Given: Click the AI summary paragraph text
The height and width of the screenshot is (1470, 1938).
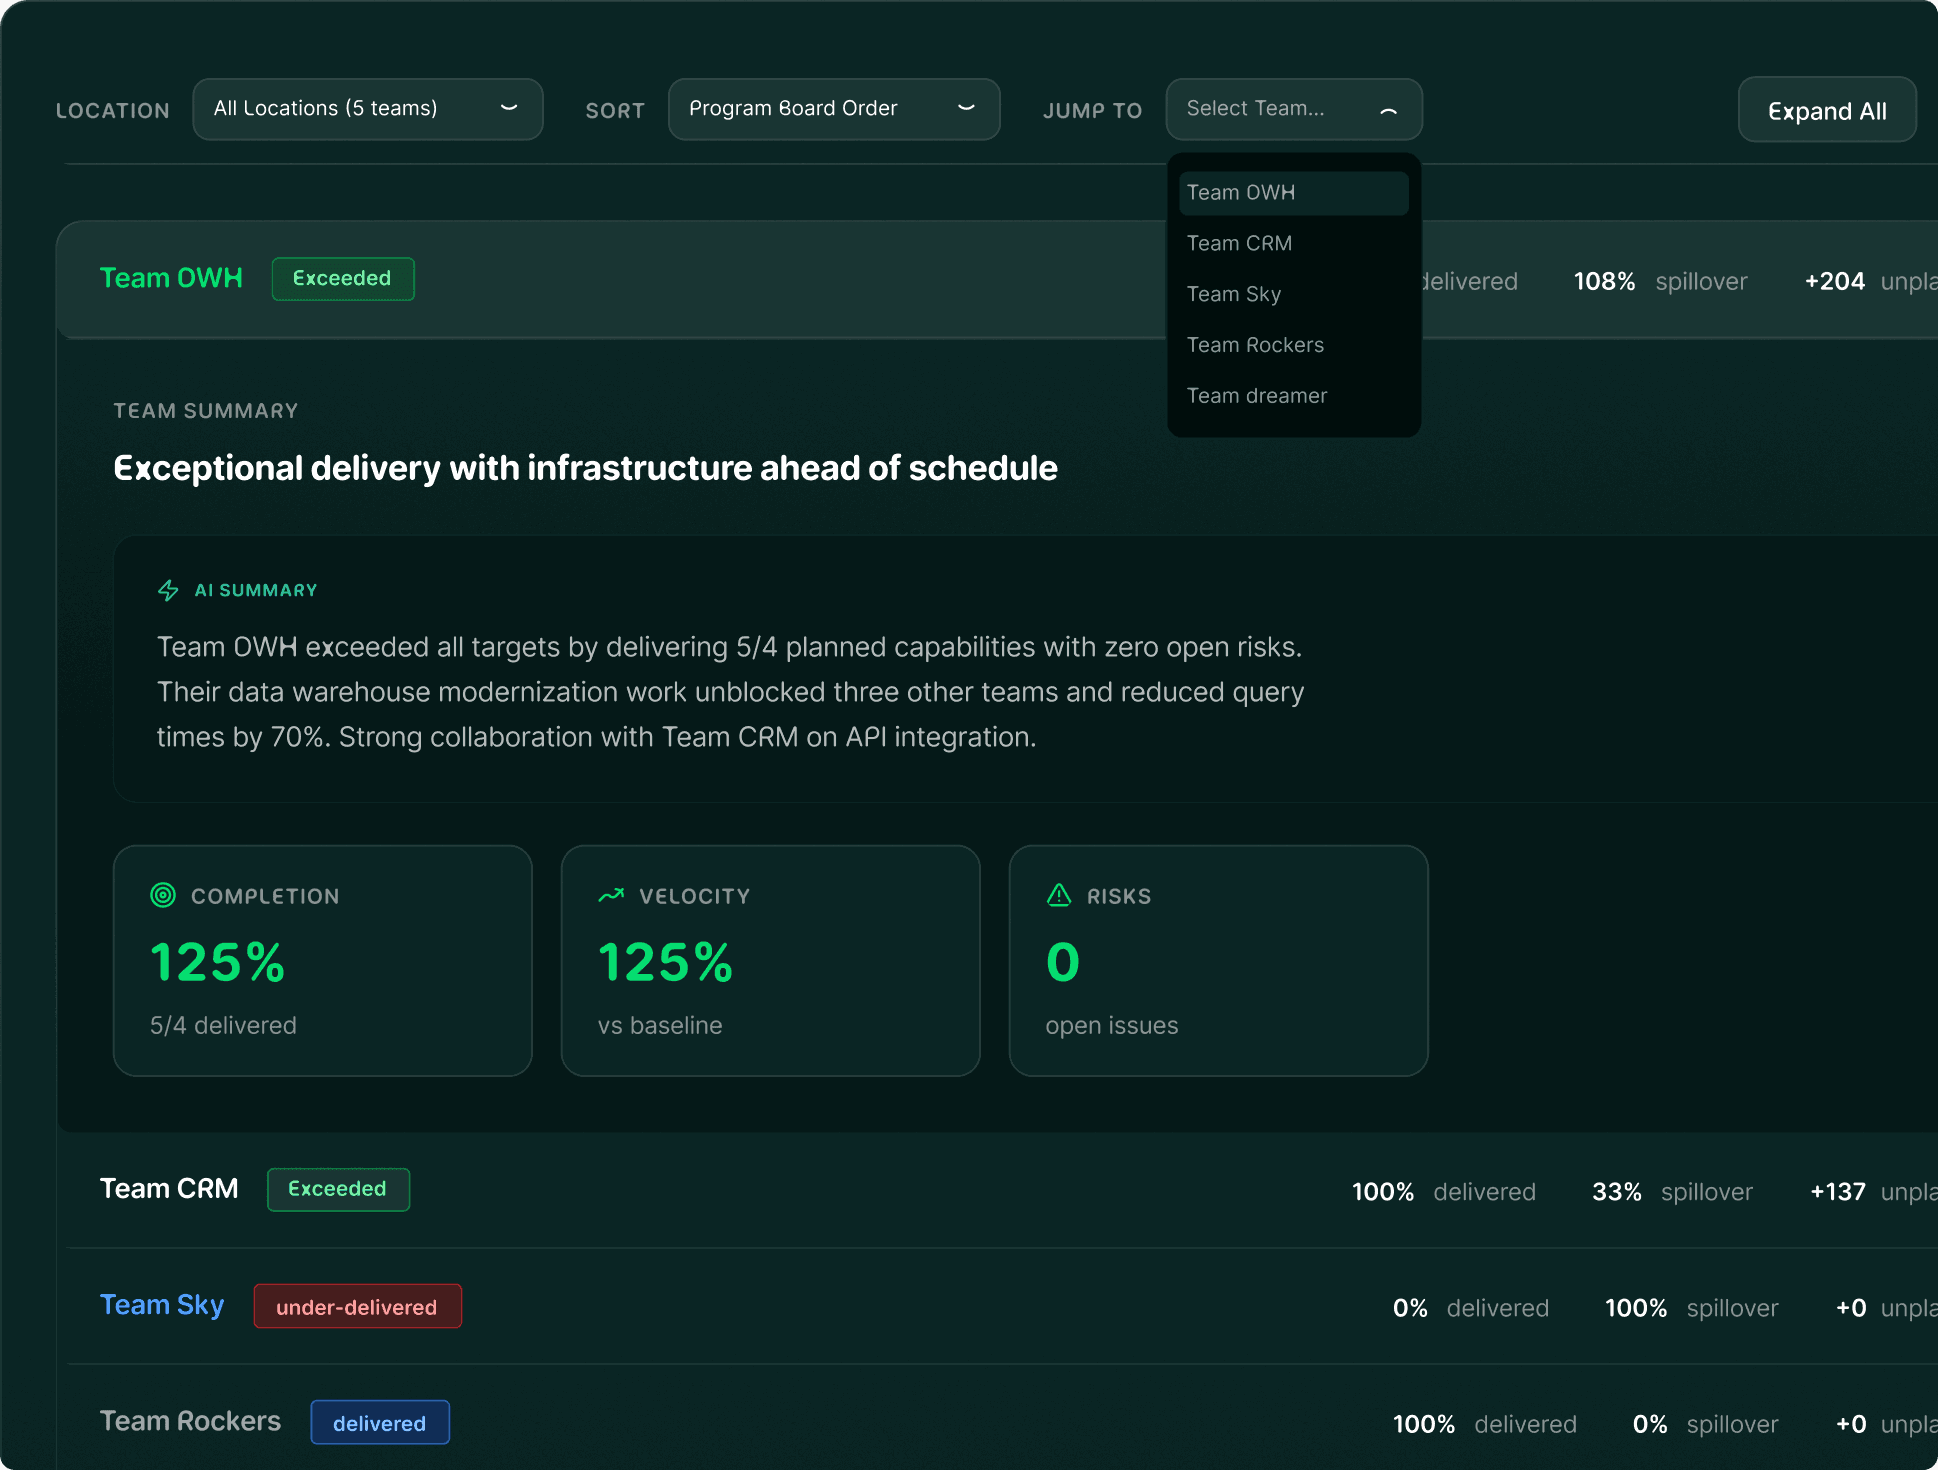Looking at the screenshot, I should pyautogui.click(x=730, y=692).
